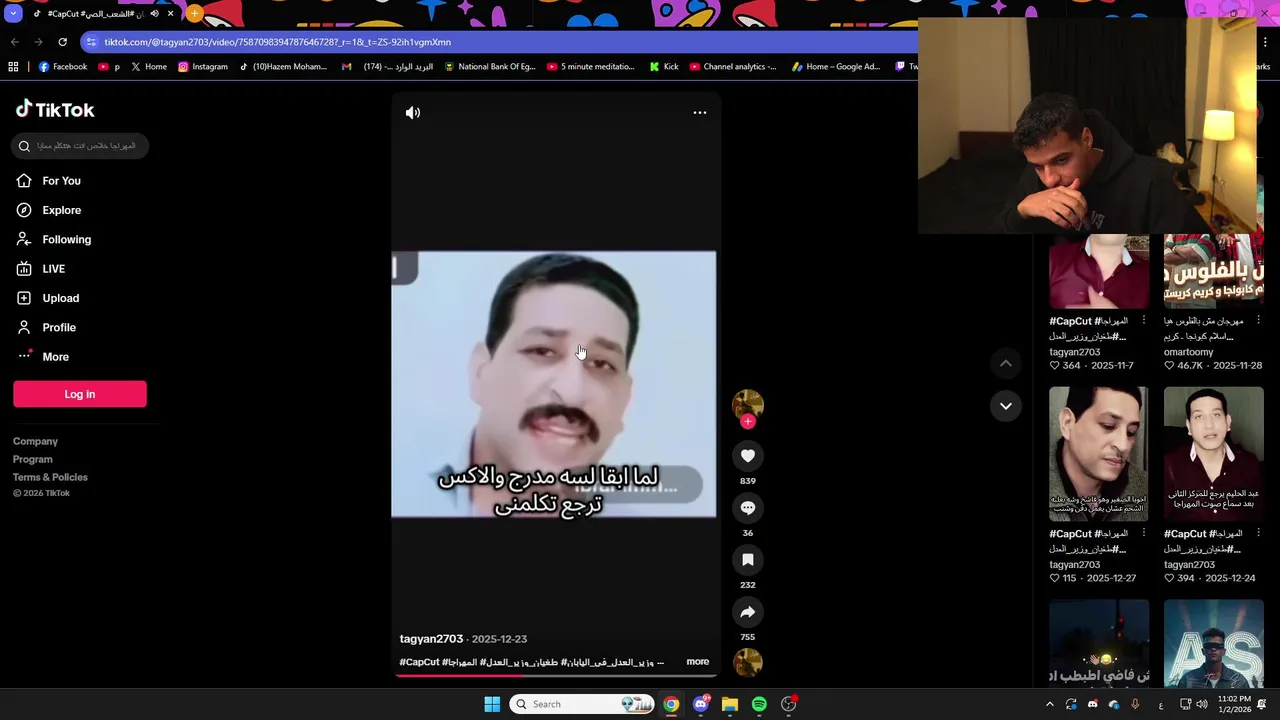Click the Chrome address bar URL

[278, 42]
